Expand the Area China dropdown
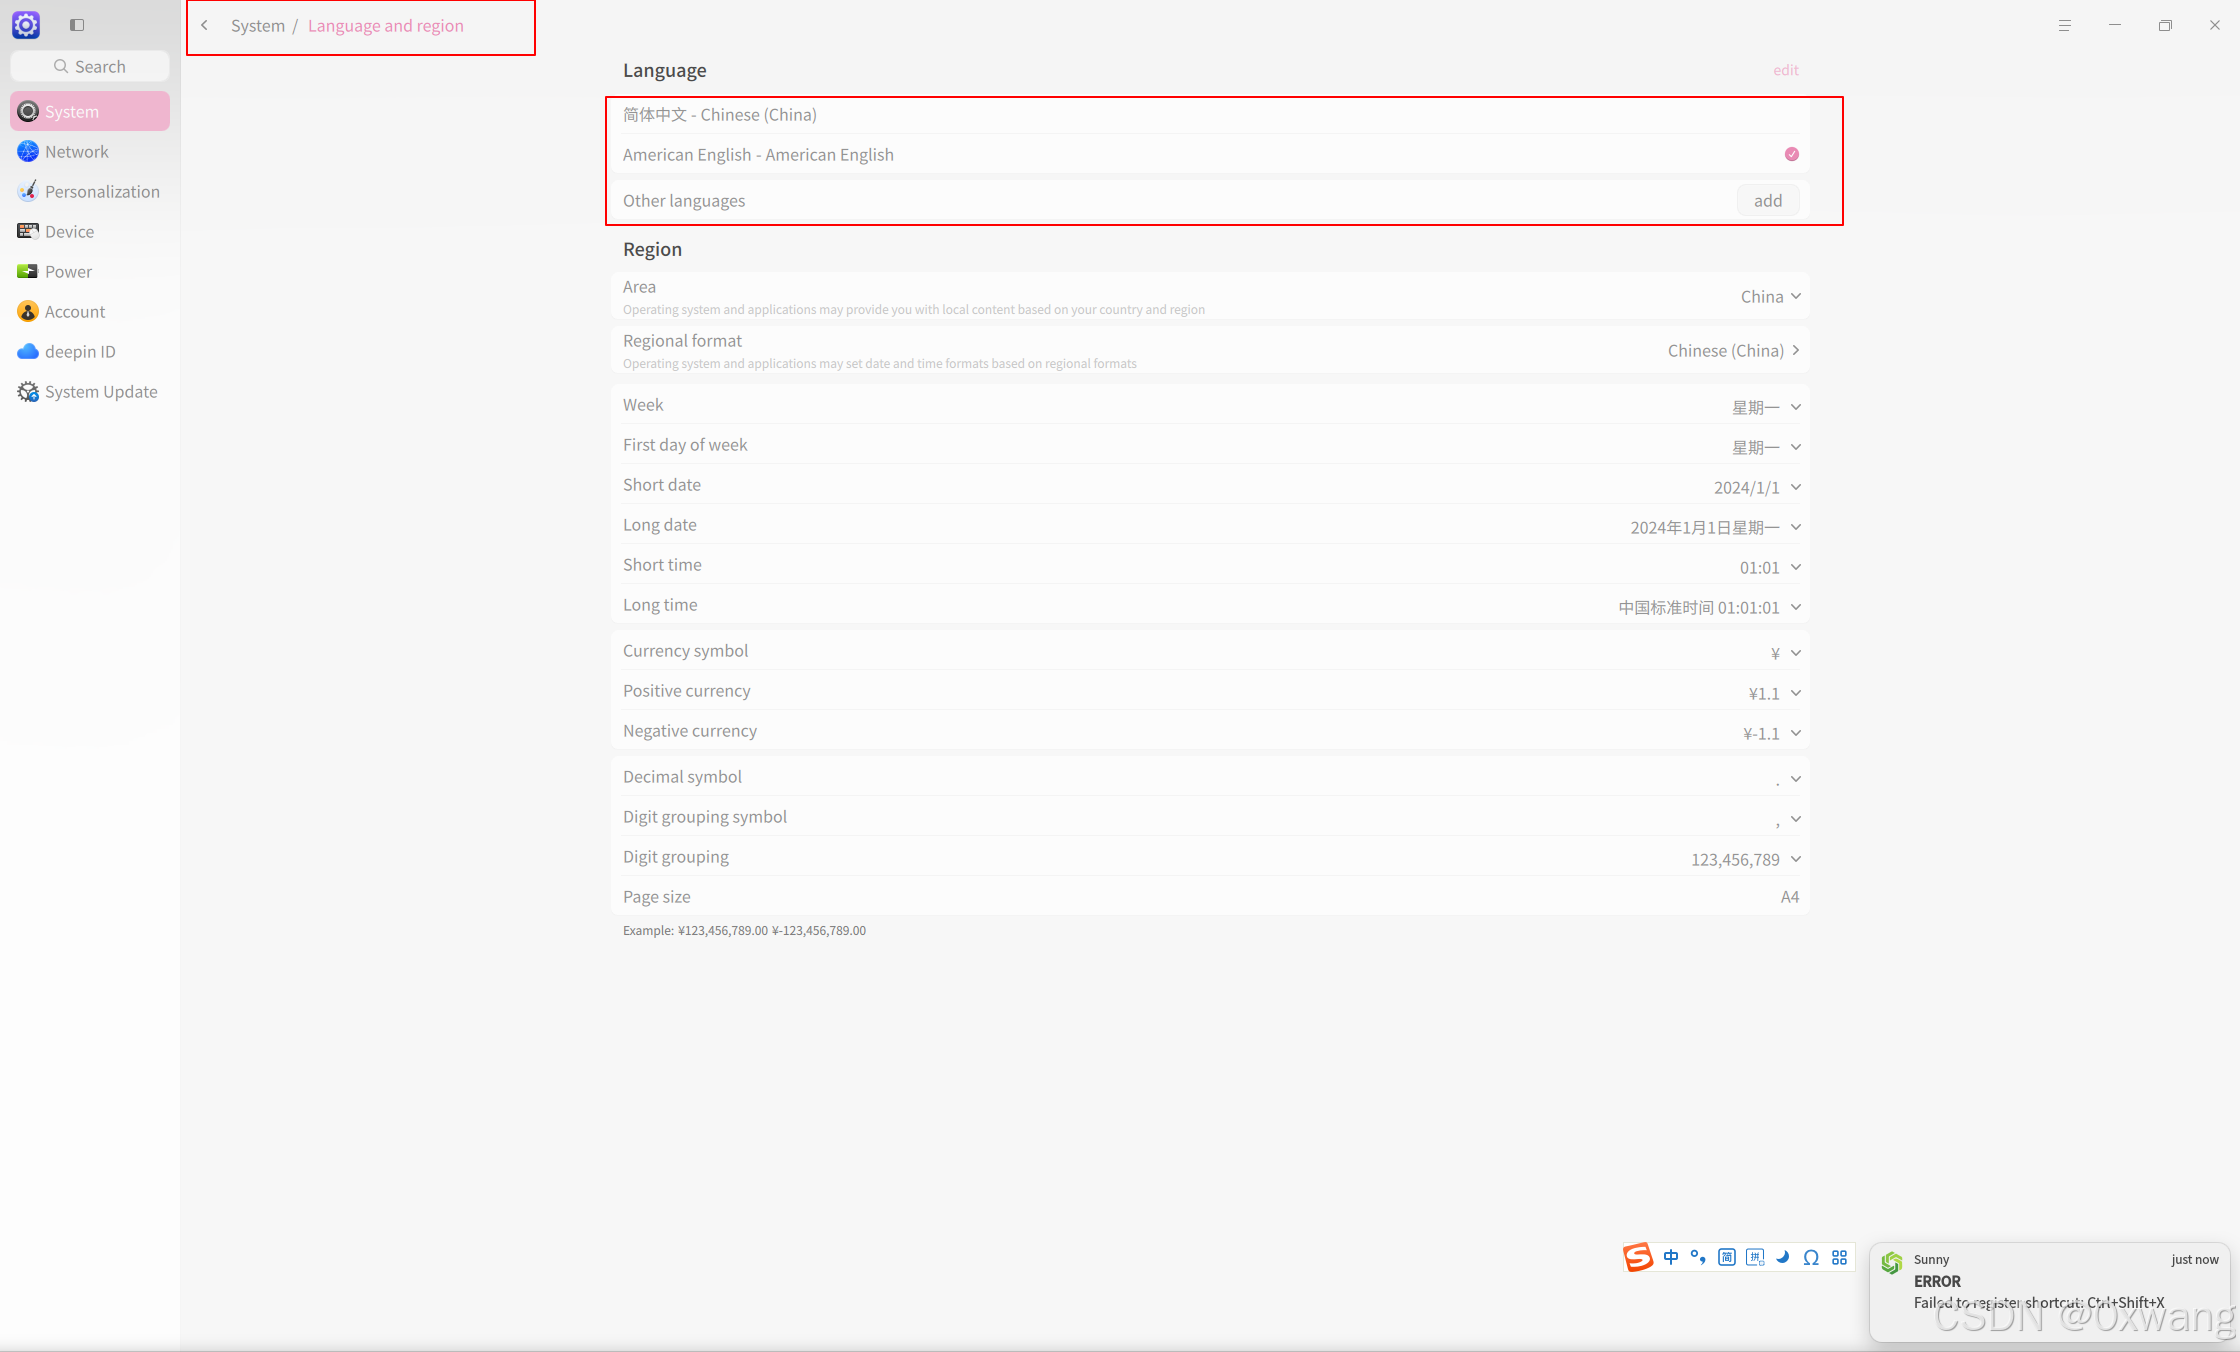 click(1770, 296)
